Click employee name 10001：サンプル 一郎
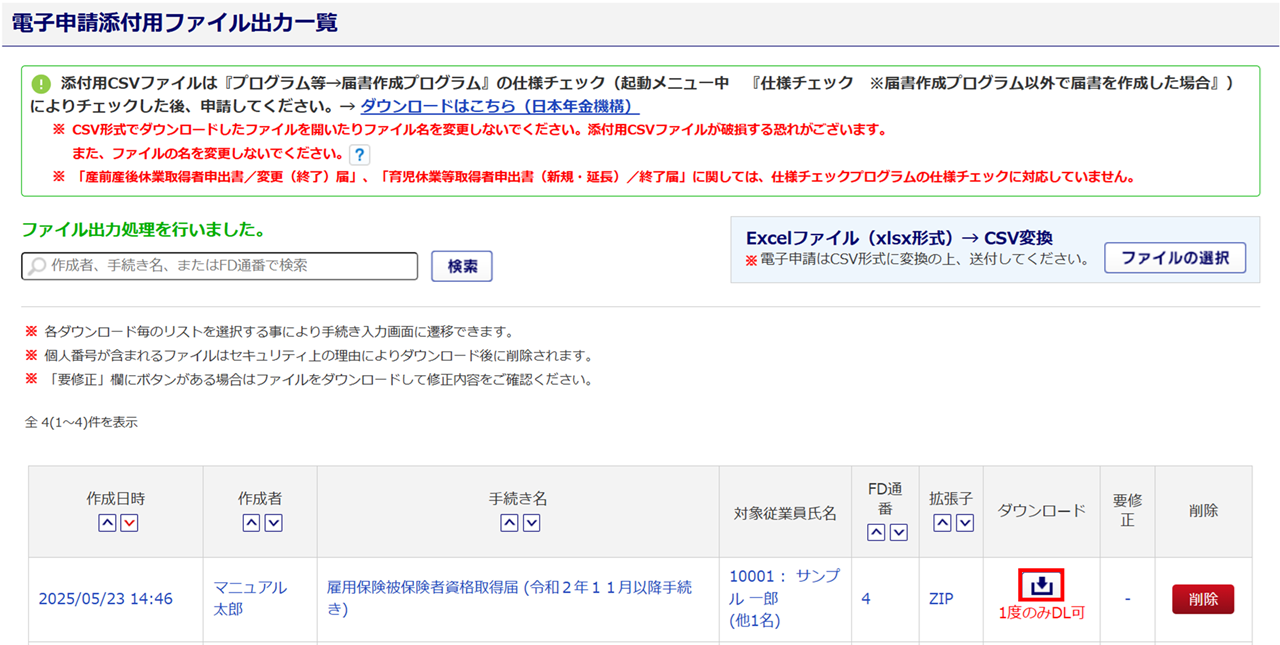1280x645 pixels. pos(784,587)
